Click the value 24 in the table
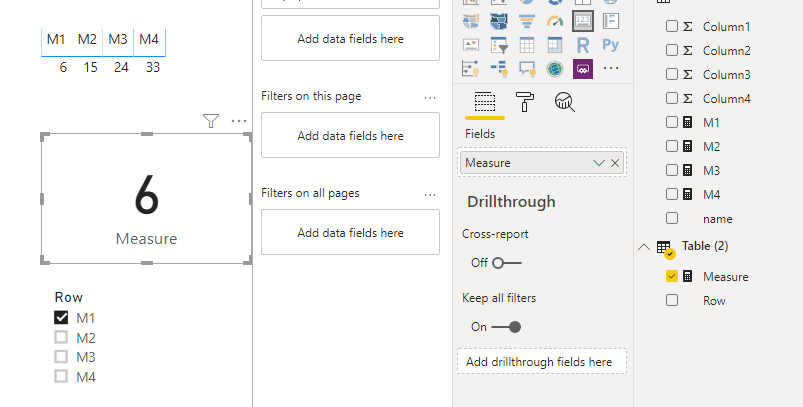This screenshot has width=803, height=407. pyautogui.click(x=121, y=67)
